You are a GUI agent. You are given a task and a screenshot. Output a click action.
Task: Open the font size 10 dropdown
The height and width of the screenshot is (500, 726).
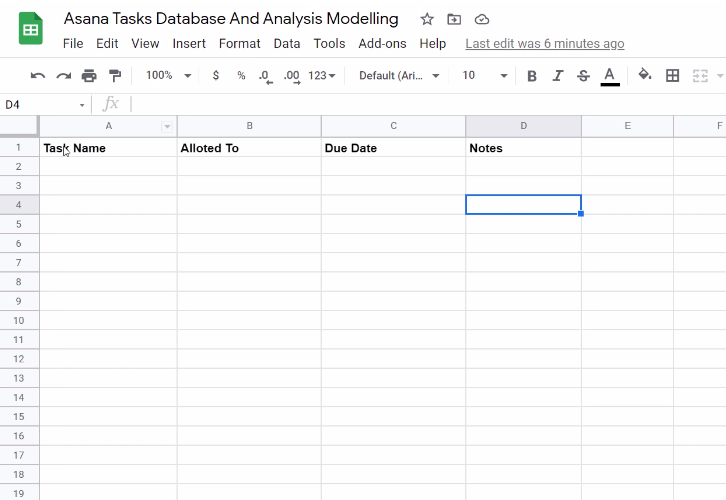tap(485, 75)
